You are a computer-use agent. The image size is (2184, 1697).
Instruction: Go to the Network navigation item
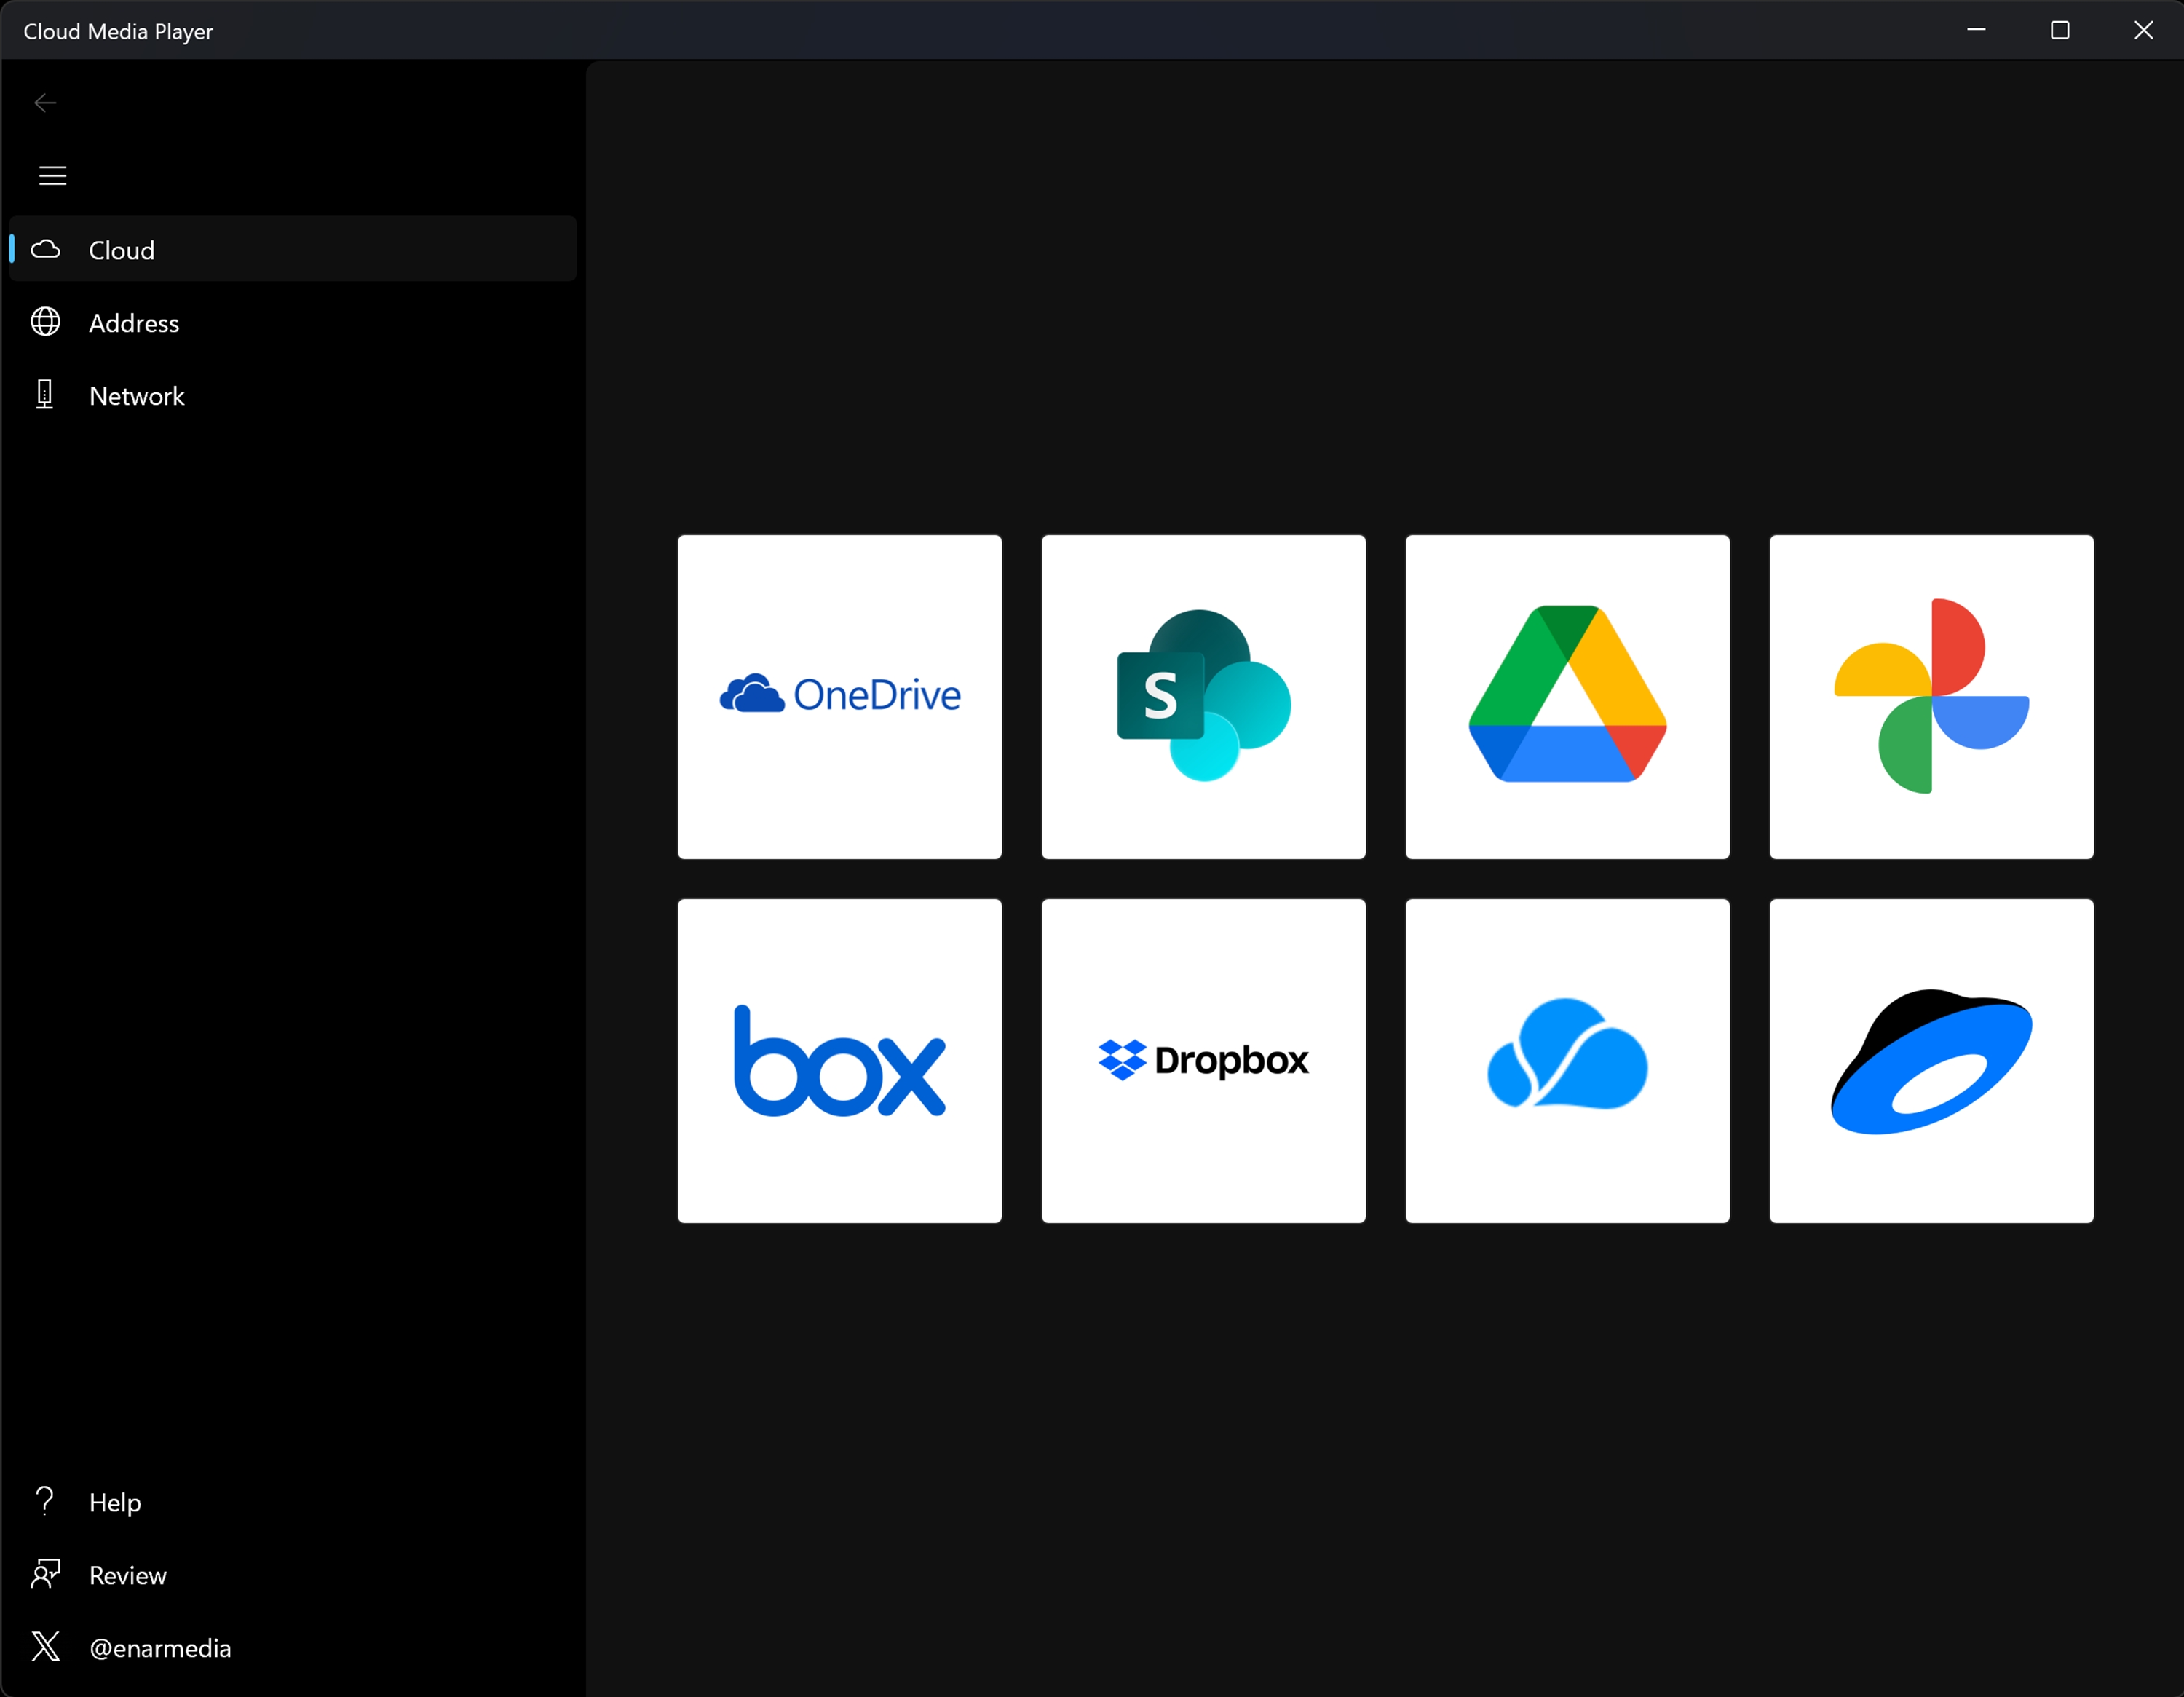point(136,396)
